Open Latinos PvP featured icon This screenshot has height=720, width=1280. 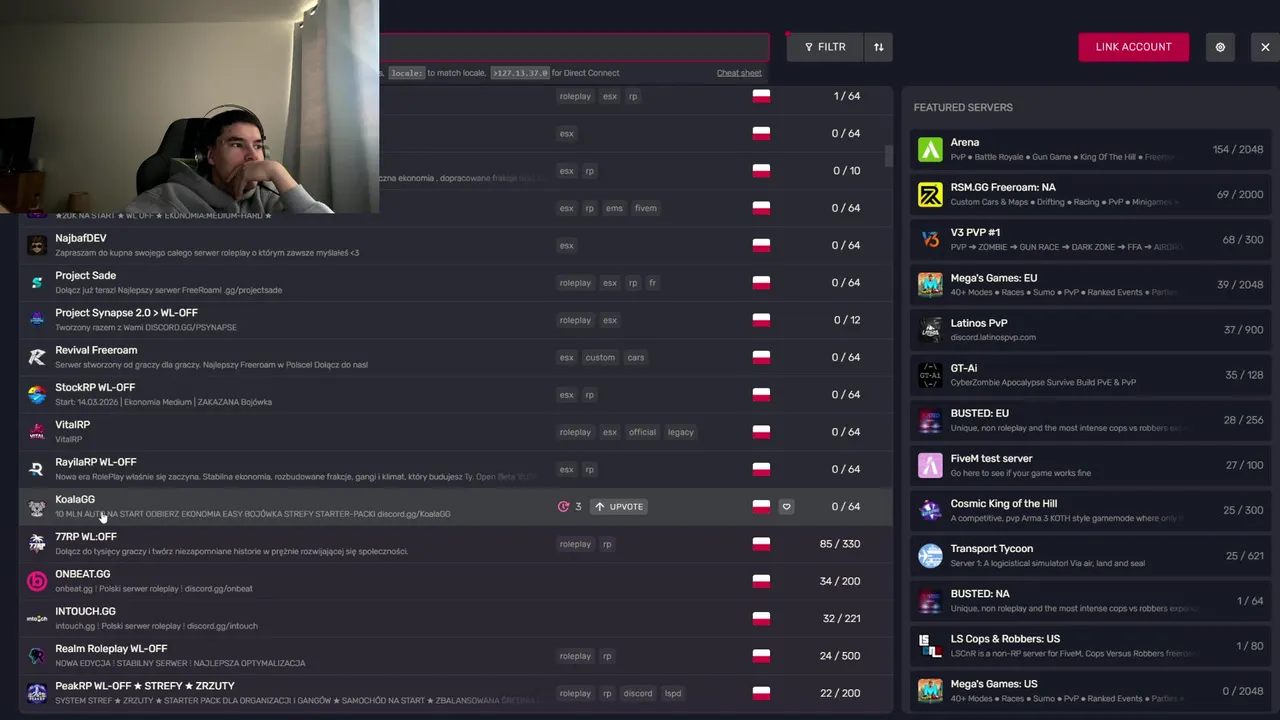pyautogui.click(x=930, y=330)
